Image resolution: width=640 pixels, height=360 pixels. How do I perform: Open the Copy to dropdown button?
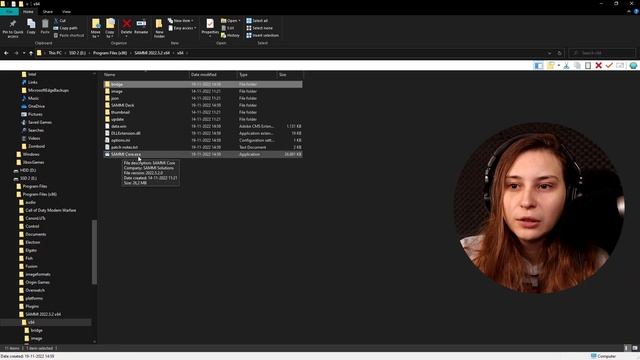point(110,28)
